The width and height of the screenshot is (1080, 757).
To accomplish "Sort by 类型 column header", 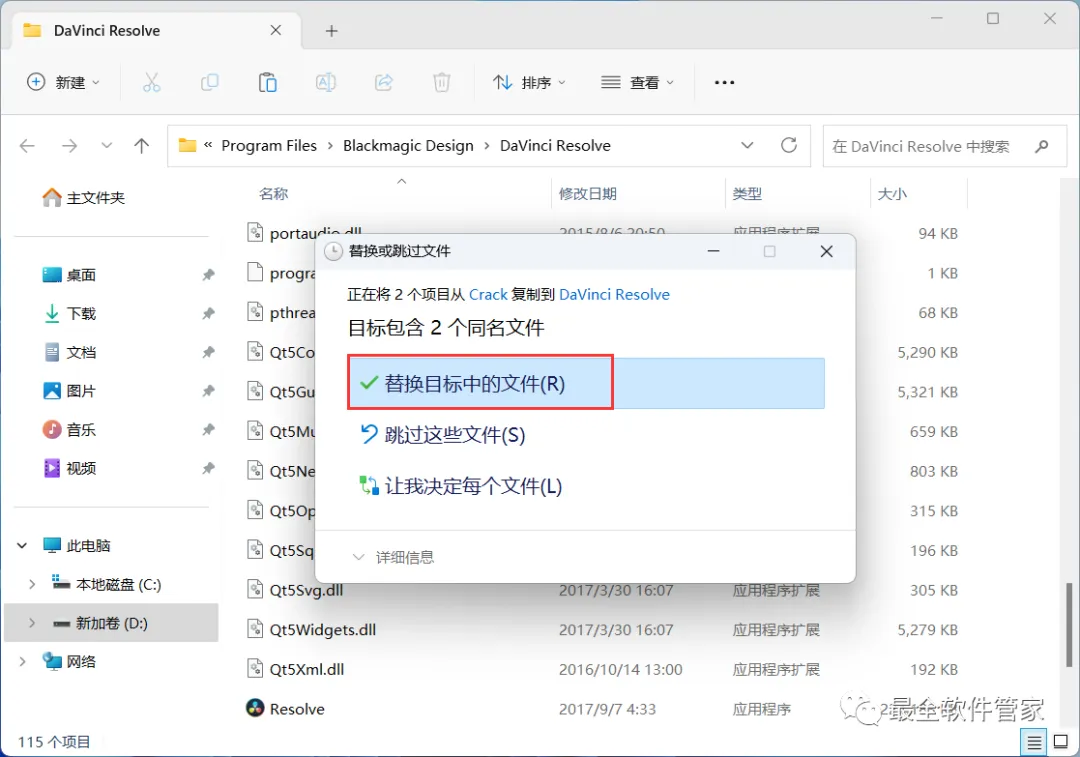I will click(x=747, y=194).
